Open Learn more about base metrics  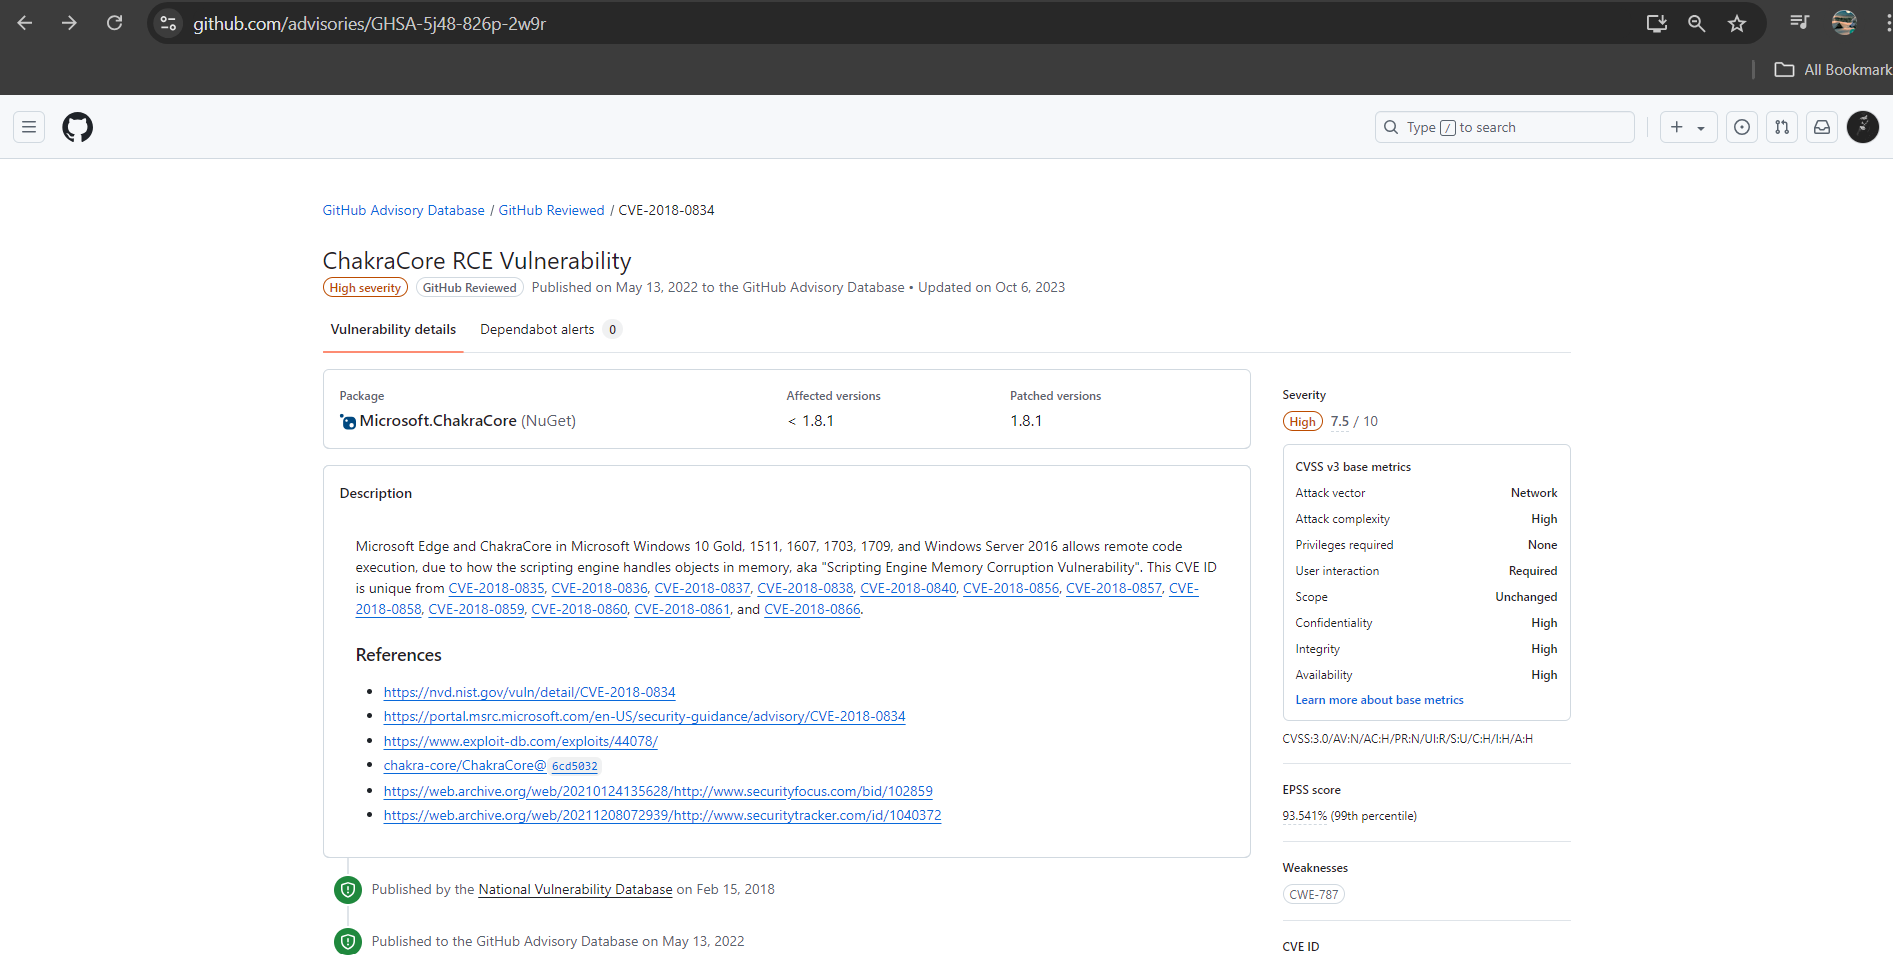point(1379,700)
